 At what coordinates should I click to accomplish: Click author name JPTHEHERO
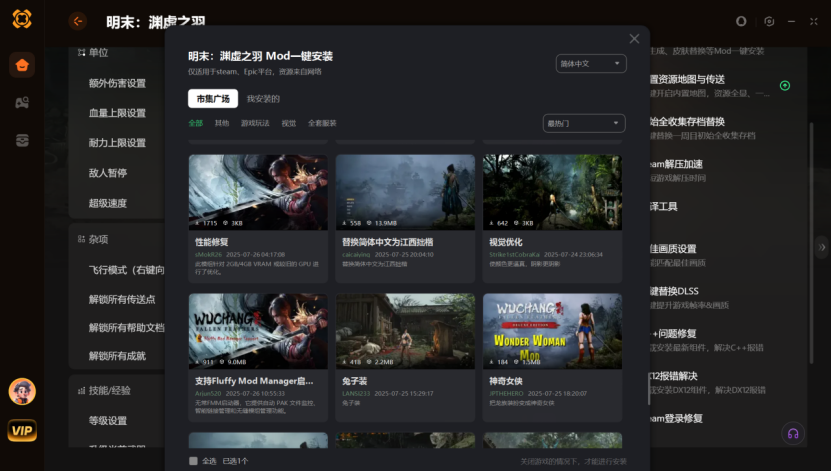tap(506, 394)
